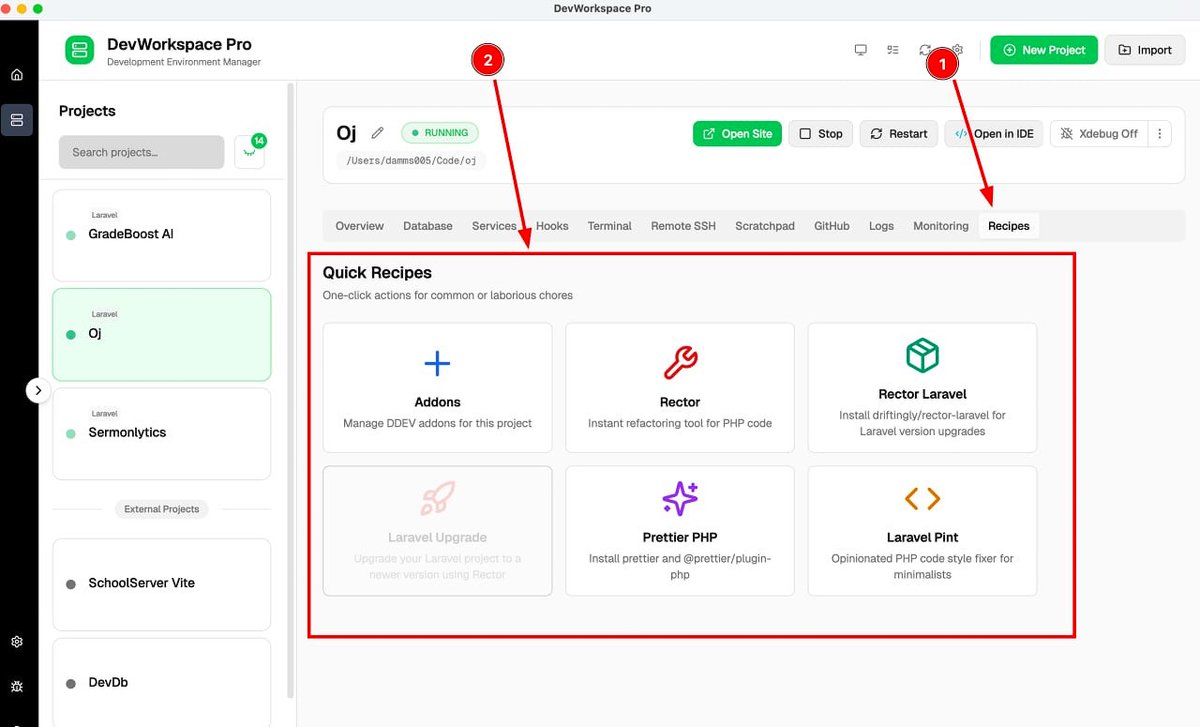Select the DevDb external project

click(x=161, y=682)
